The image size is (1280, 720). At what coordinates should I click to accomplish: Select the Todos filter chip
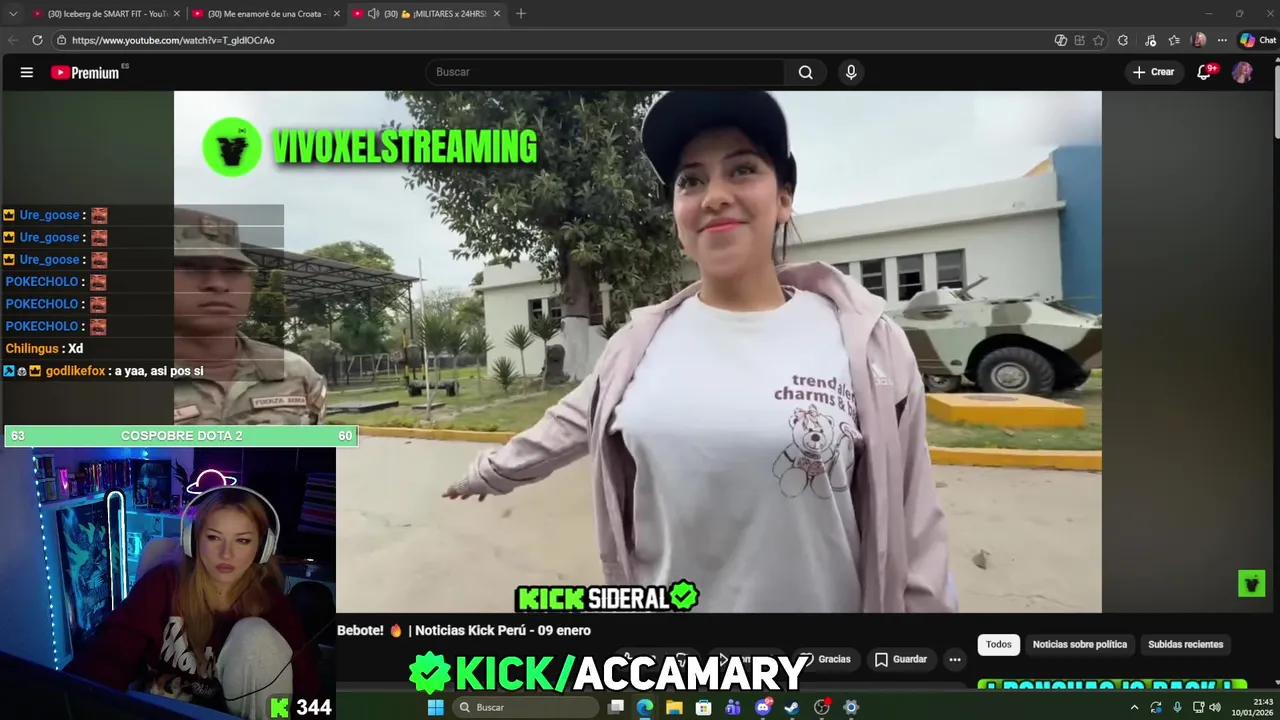(999, 645)
